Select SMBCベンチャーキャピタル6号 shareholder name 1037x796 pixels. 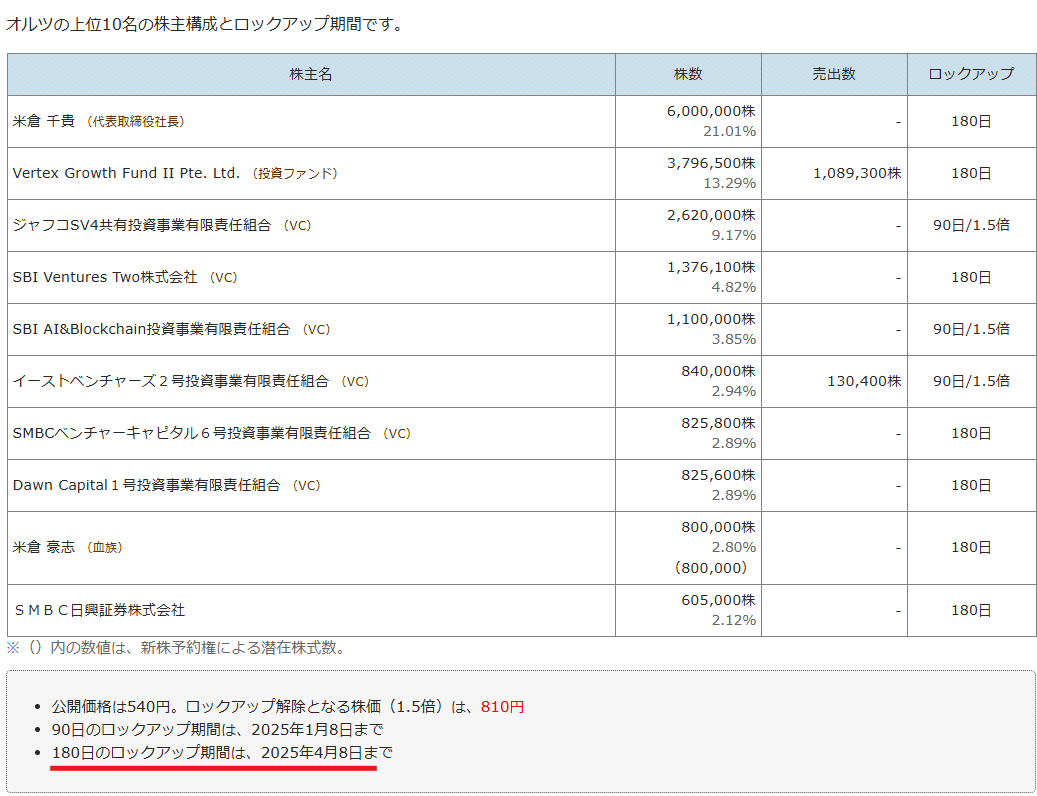(x=191, y=434)
